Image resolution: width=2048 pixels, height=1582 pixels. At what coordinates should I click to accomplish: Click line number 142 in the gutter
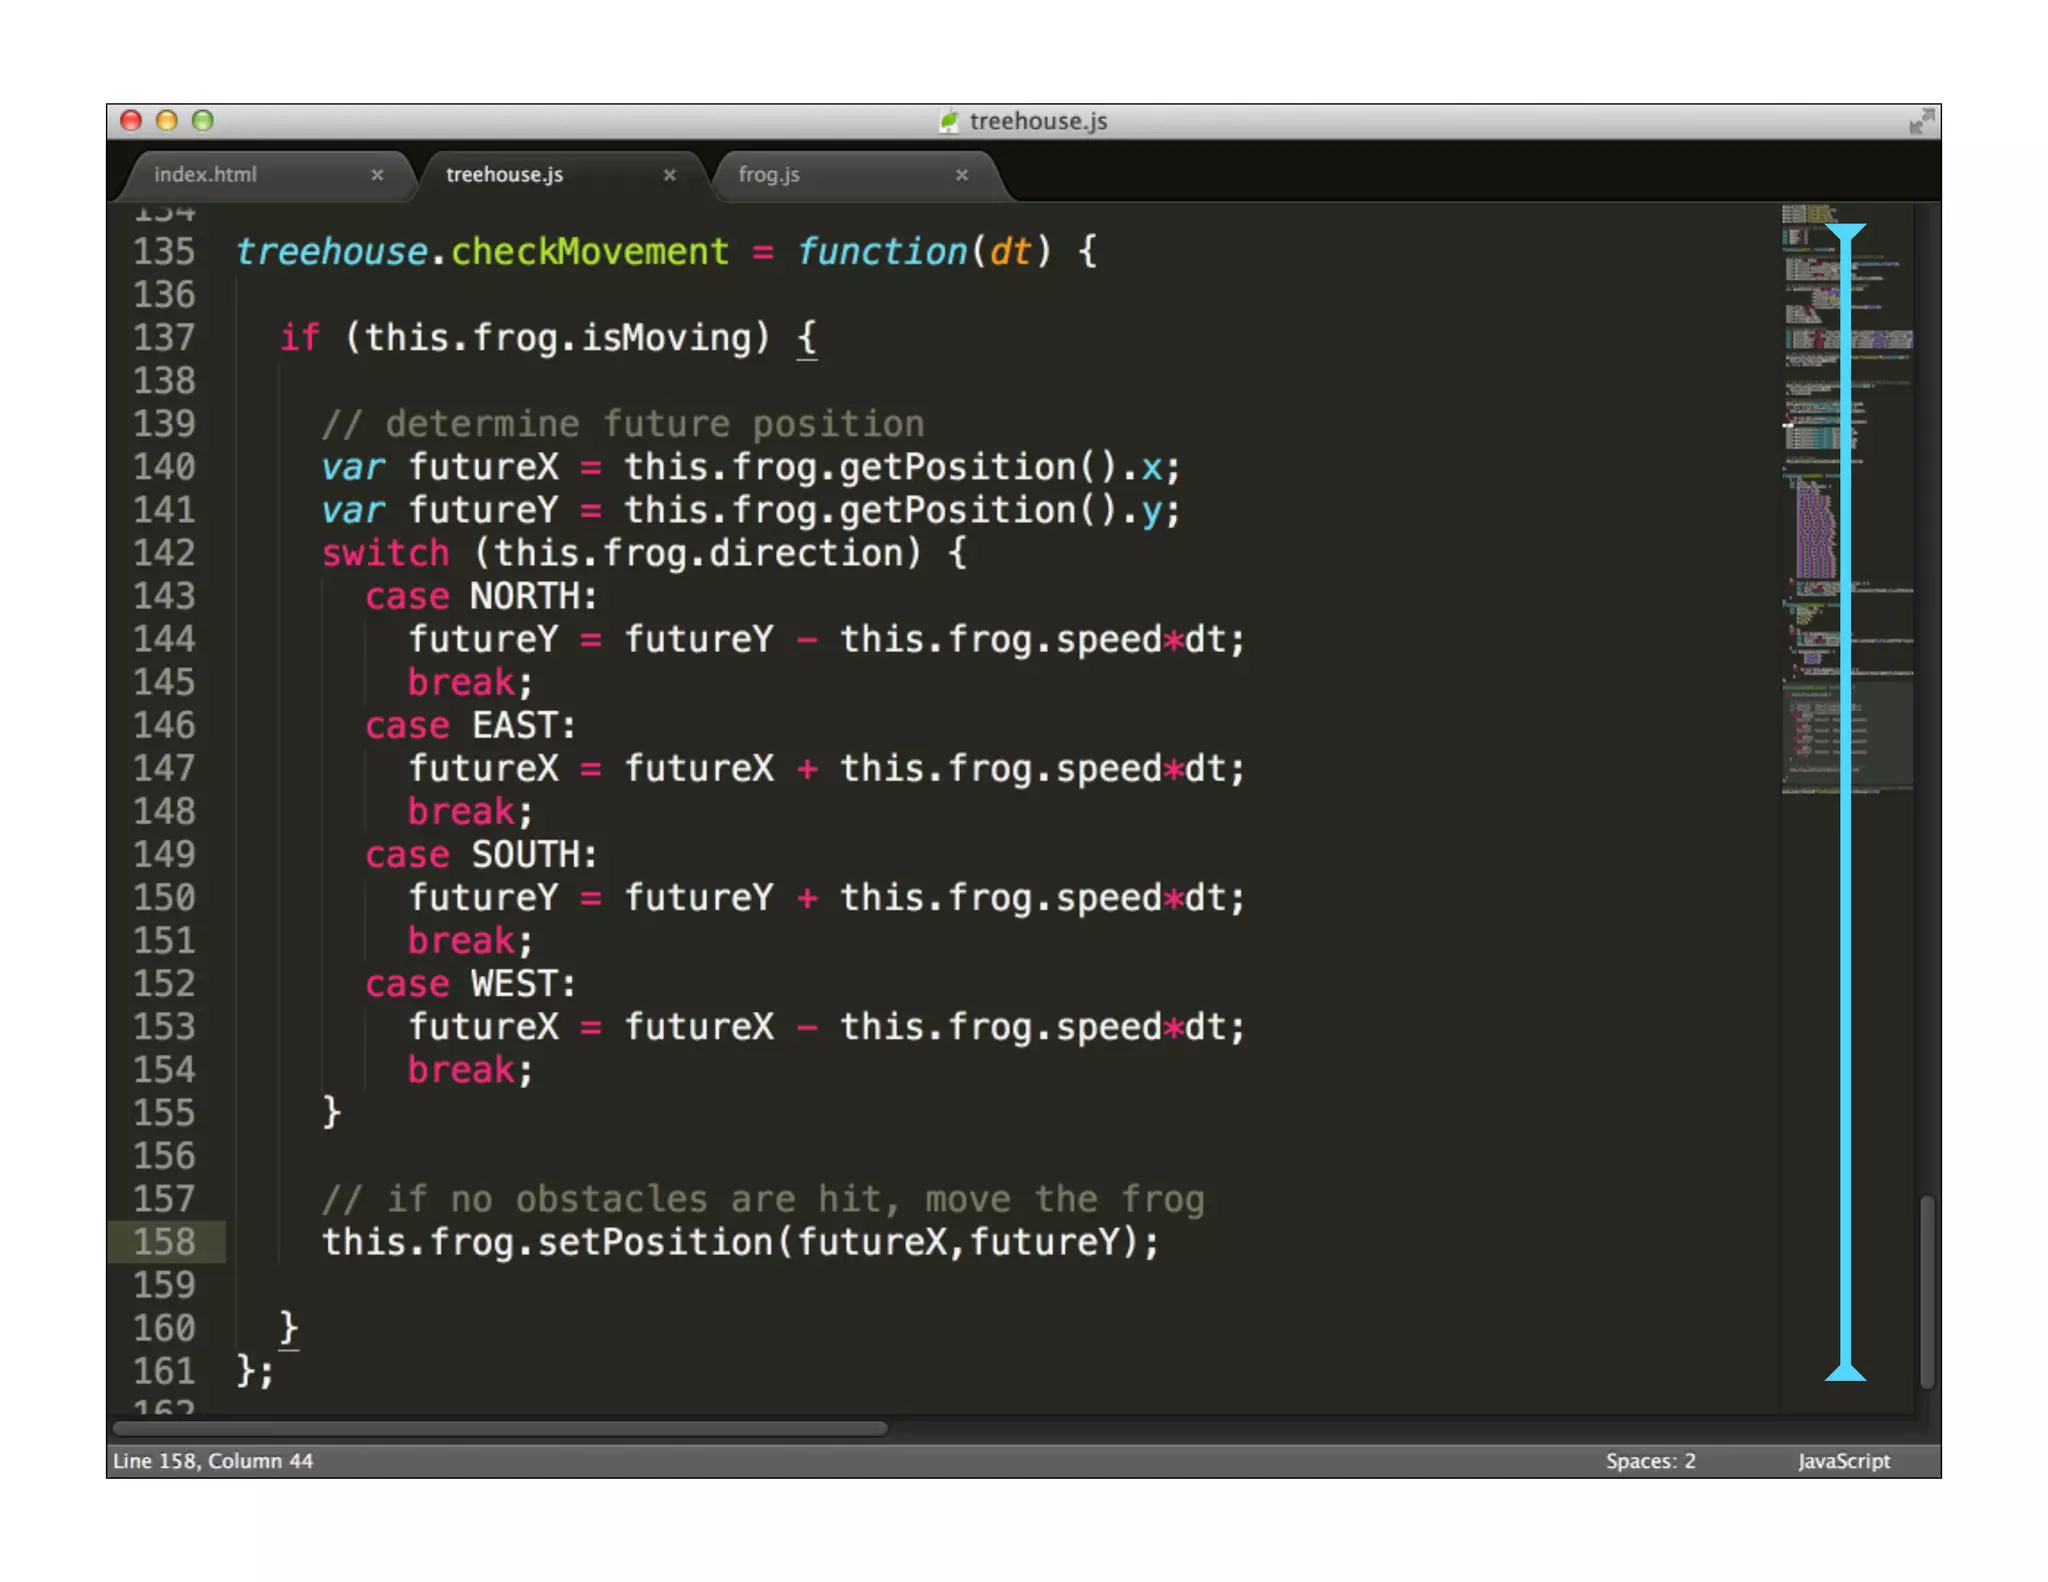pos(165,553)
